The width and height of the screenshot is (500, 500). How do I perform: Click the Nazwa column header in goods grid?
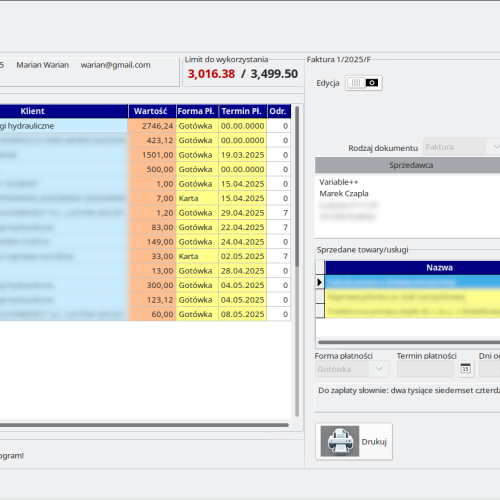tap(439, 268)
